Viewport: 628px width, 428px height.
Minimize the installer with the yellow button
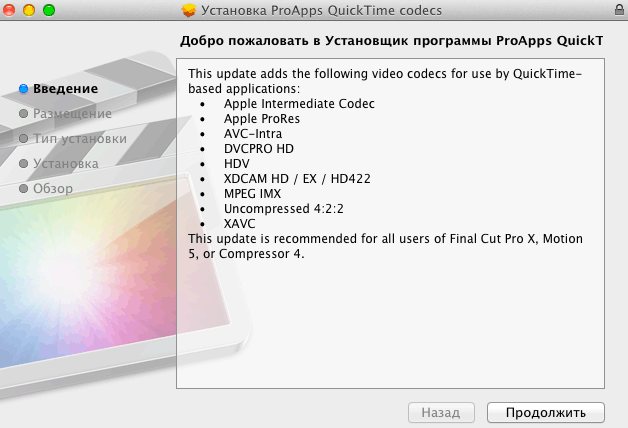coord(29,10)
